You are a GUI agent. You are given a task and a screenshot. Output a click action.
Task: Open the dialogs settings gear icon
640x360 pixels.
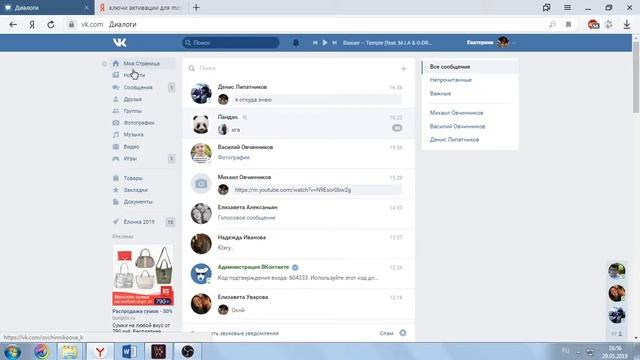(403, 333)
